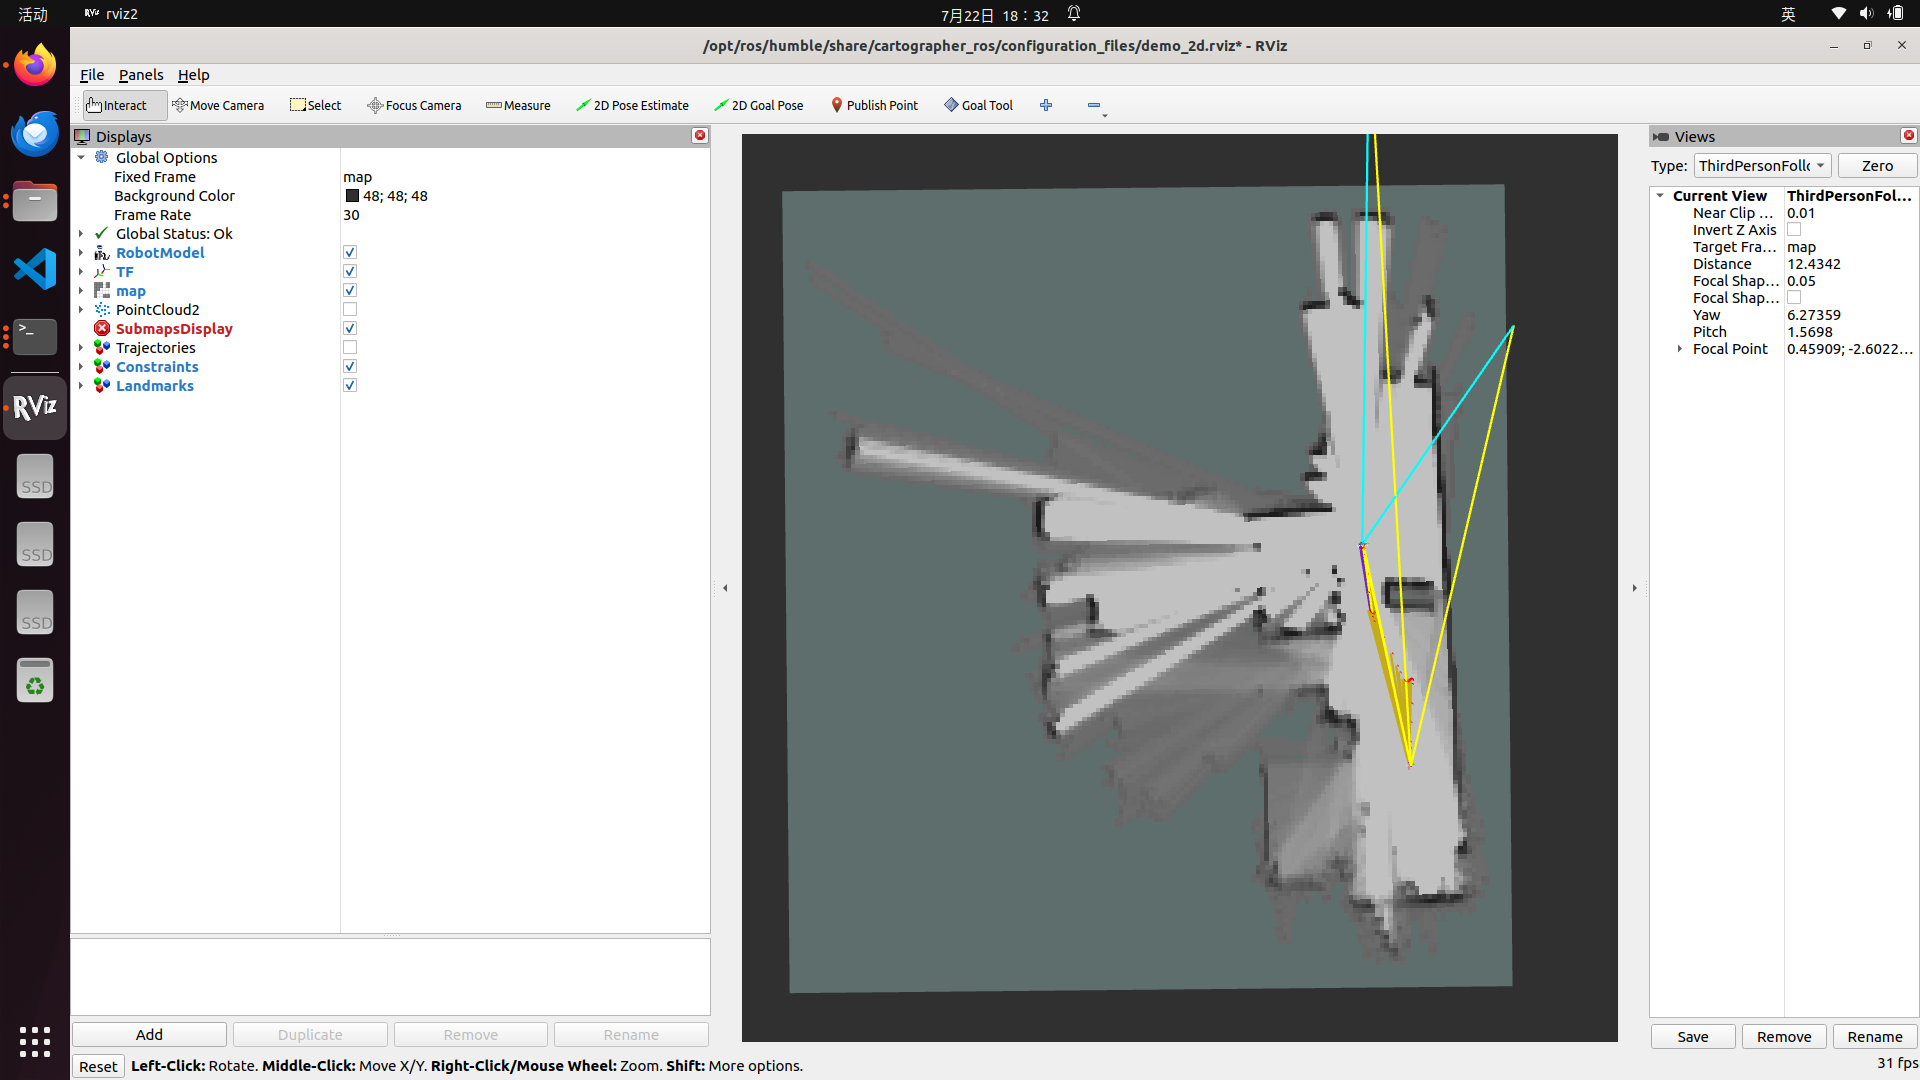Screen dimensions: 1920x1080
Task: Enable the Trajectories display checkbox
Action: coord(350,348)
